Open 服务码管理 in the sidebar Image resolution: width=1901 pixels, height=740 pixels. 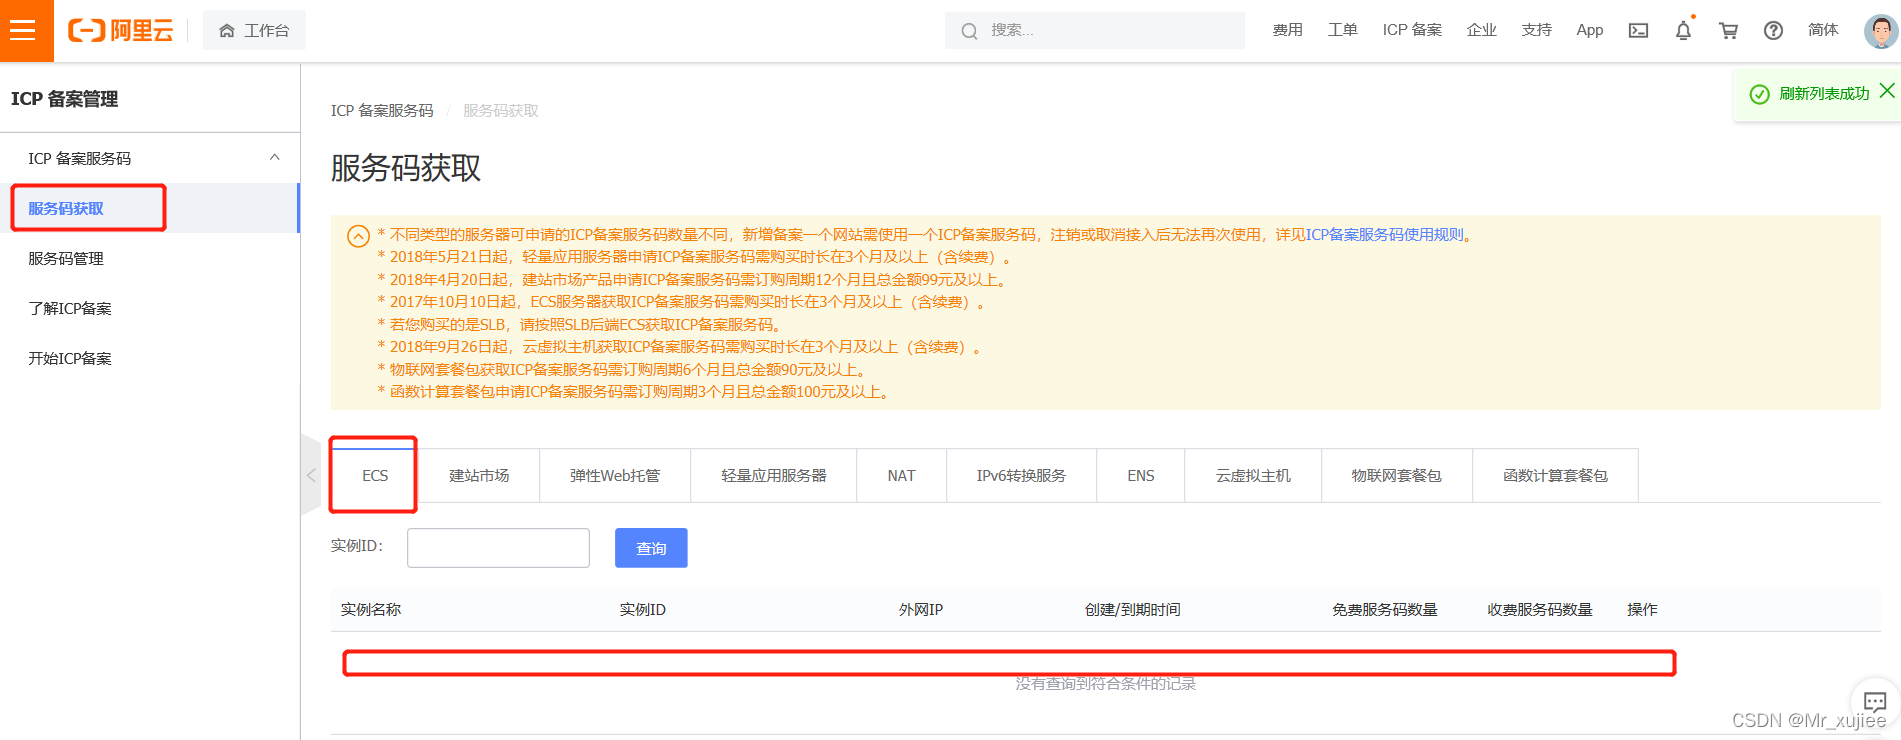click(66, 258)
